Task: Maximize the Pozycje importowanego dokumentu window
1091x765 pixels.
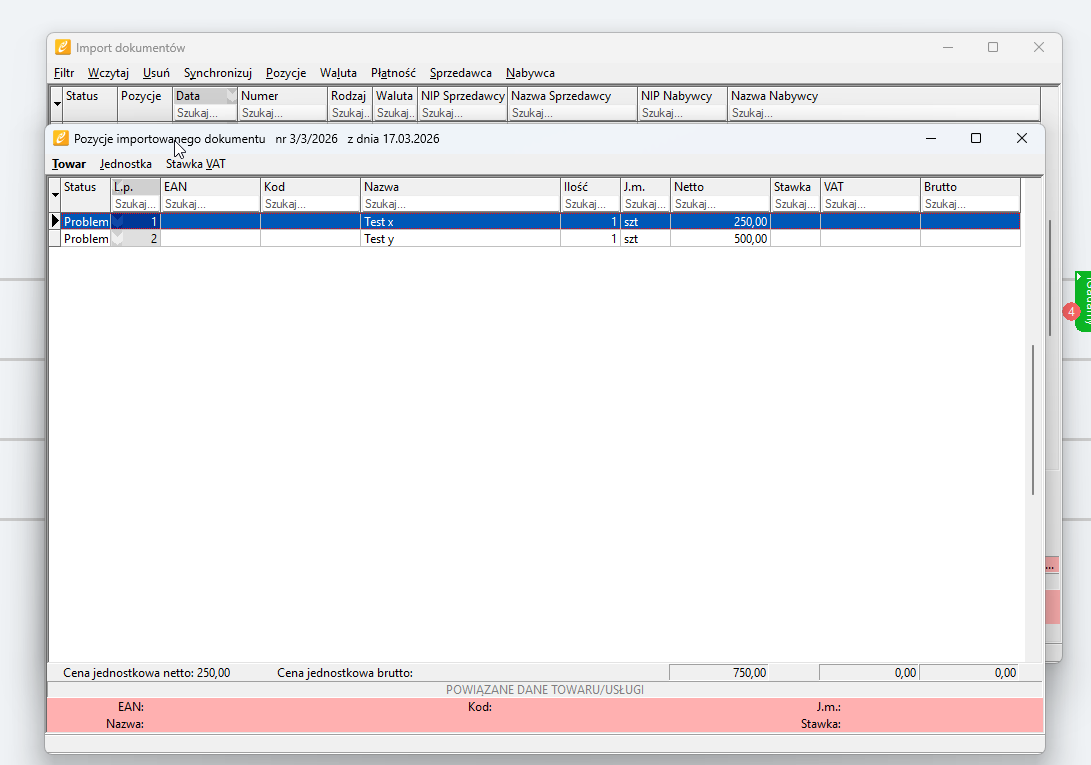Action: (x=976, y=138)
